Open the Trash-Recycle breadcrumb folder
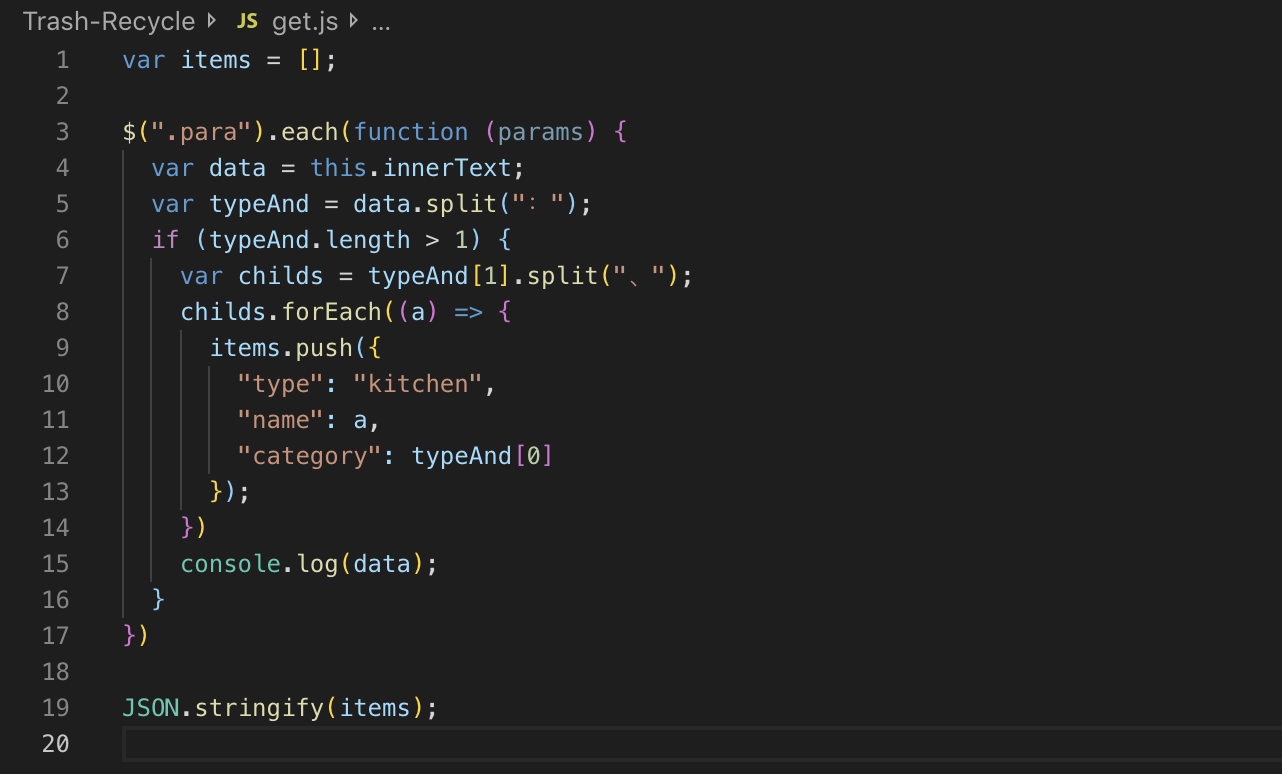This screenshot has height=774, width=1282. [108, 22]
